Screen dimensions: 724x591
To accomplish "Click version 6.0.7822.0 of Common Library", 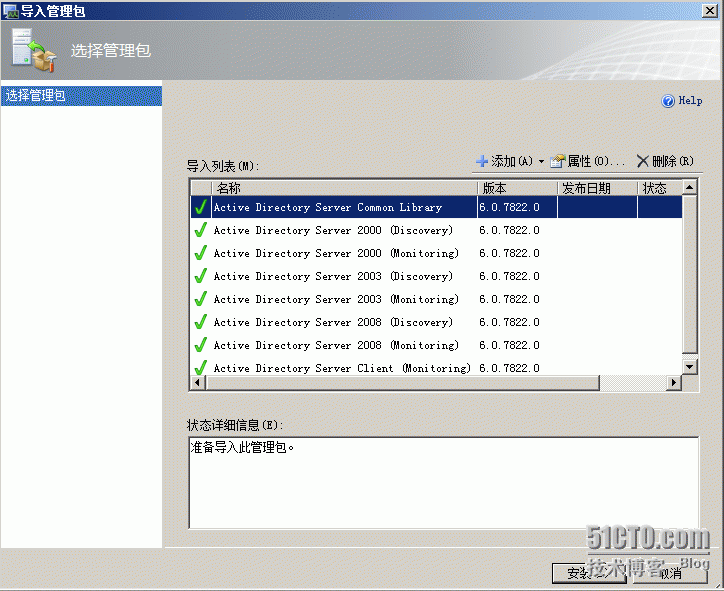I will (x=509, y=207).
